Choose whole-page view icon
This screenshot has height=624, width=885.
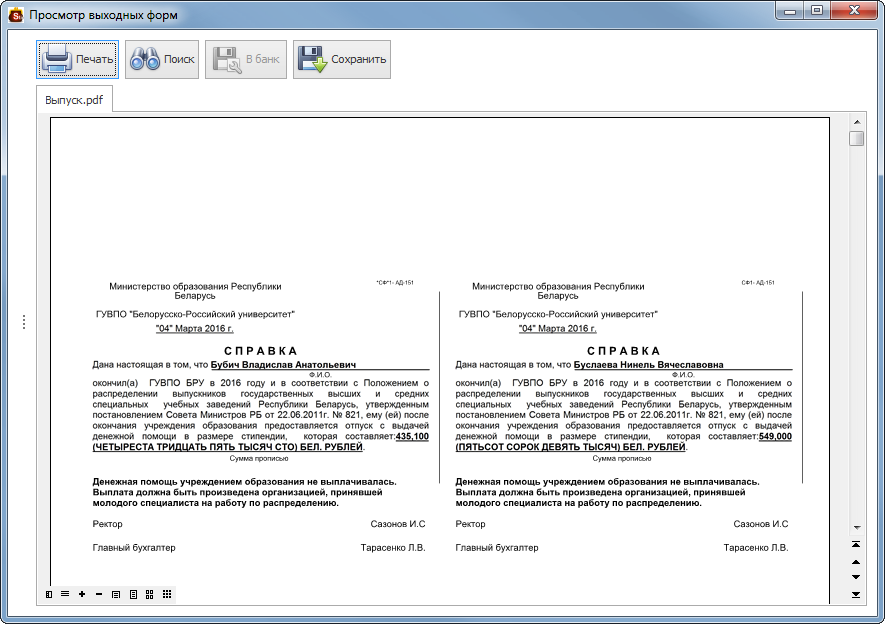tap(133, 594)
